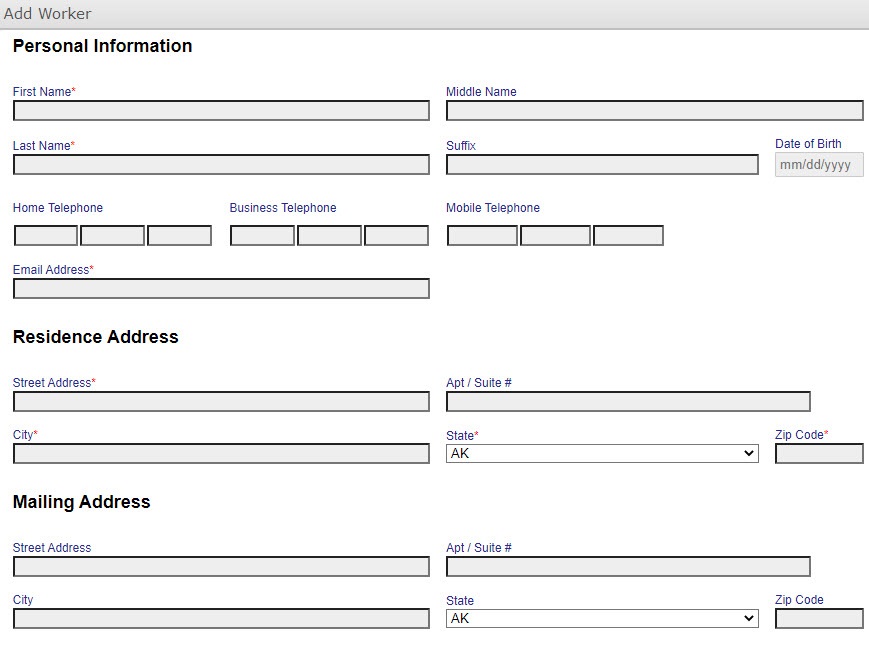Click the last Mobile Telephone box

[x=628, y=236]
